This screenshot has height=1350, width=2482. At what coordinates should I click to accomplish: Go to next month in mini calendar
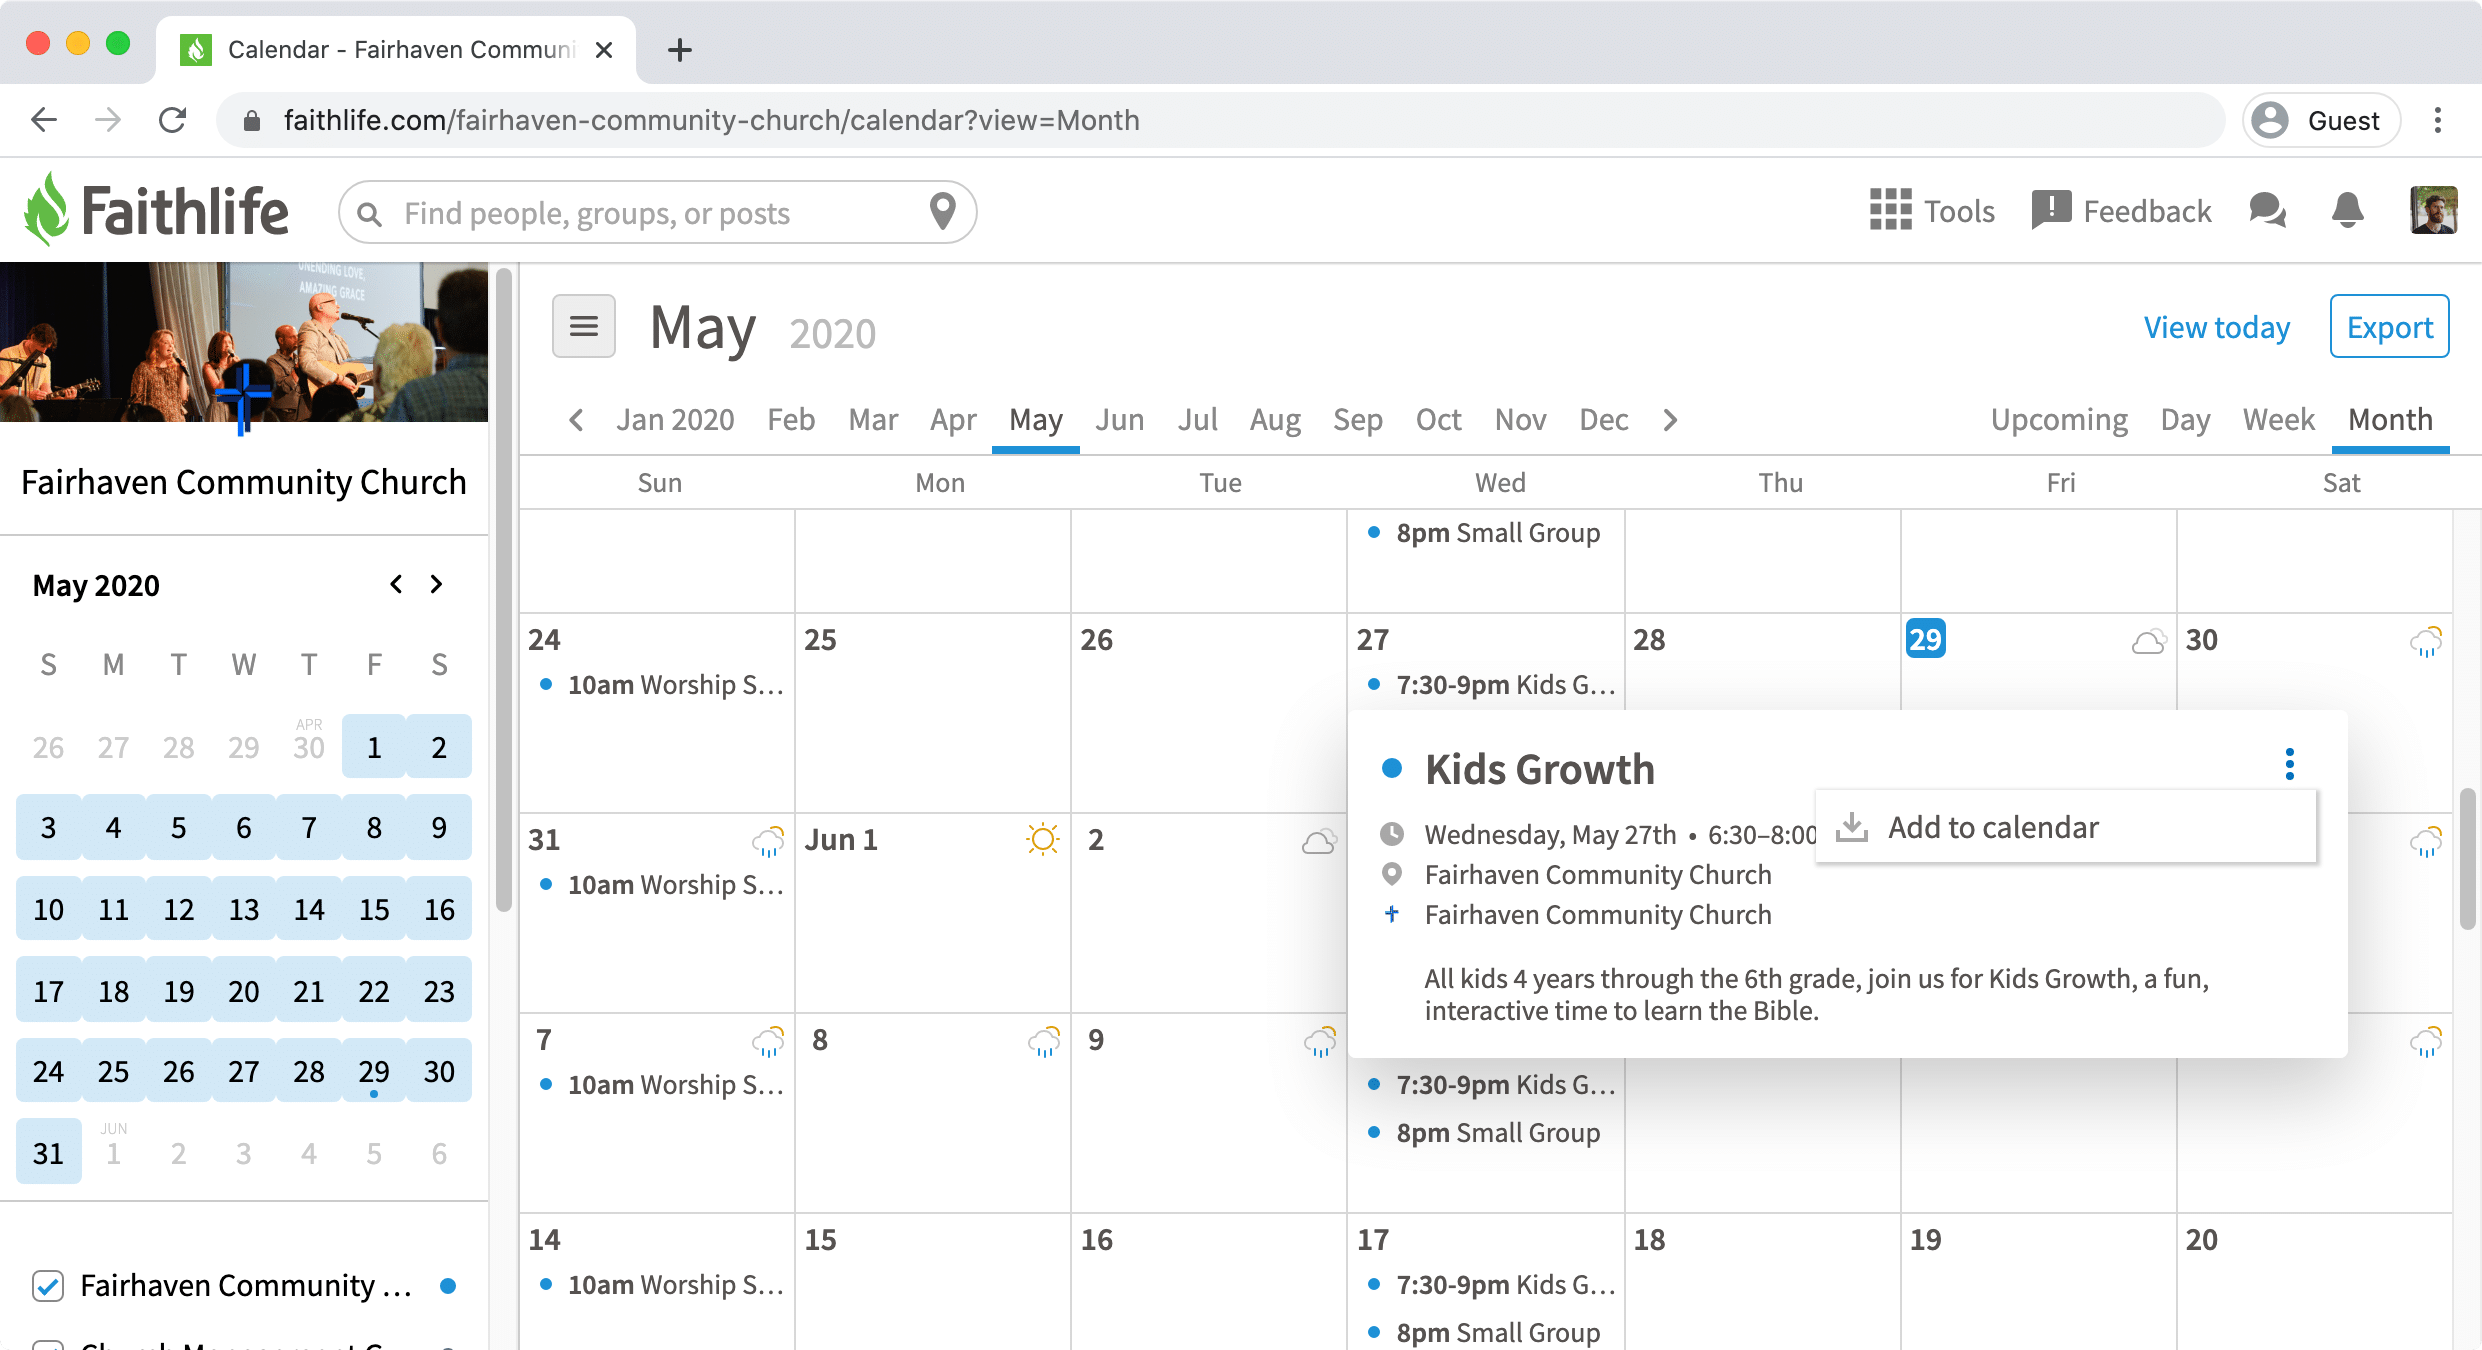pyautogui.click(x=436, y=584)
